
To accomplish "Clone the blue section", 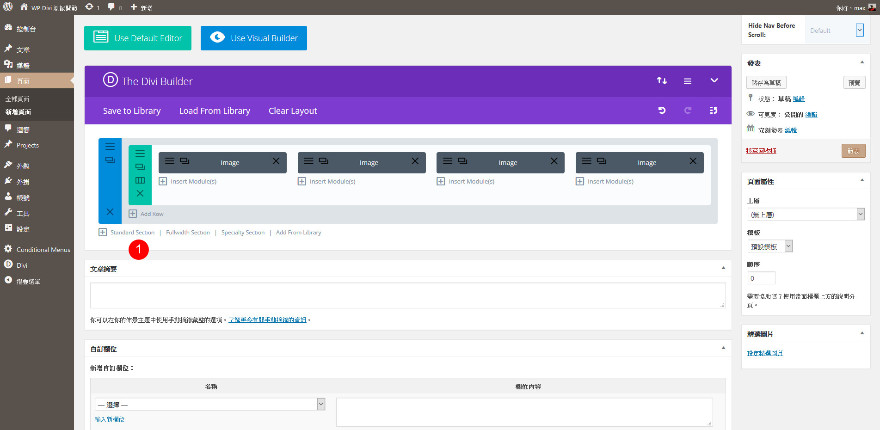I will tap(110, 160).
